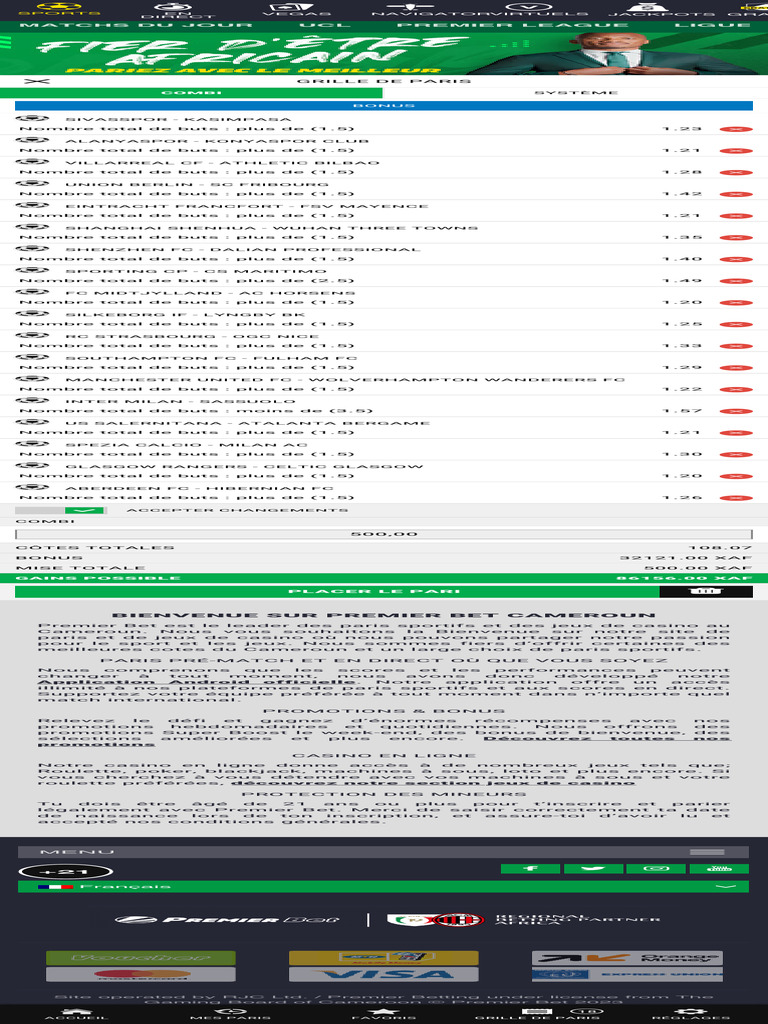Remove the Manchester United - Wolverhampton bet

[736, 389]
